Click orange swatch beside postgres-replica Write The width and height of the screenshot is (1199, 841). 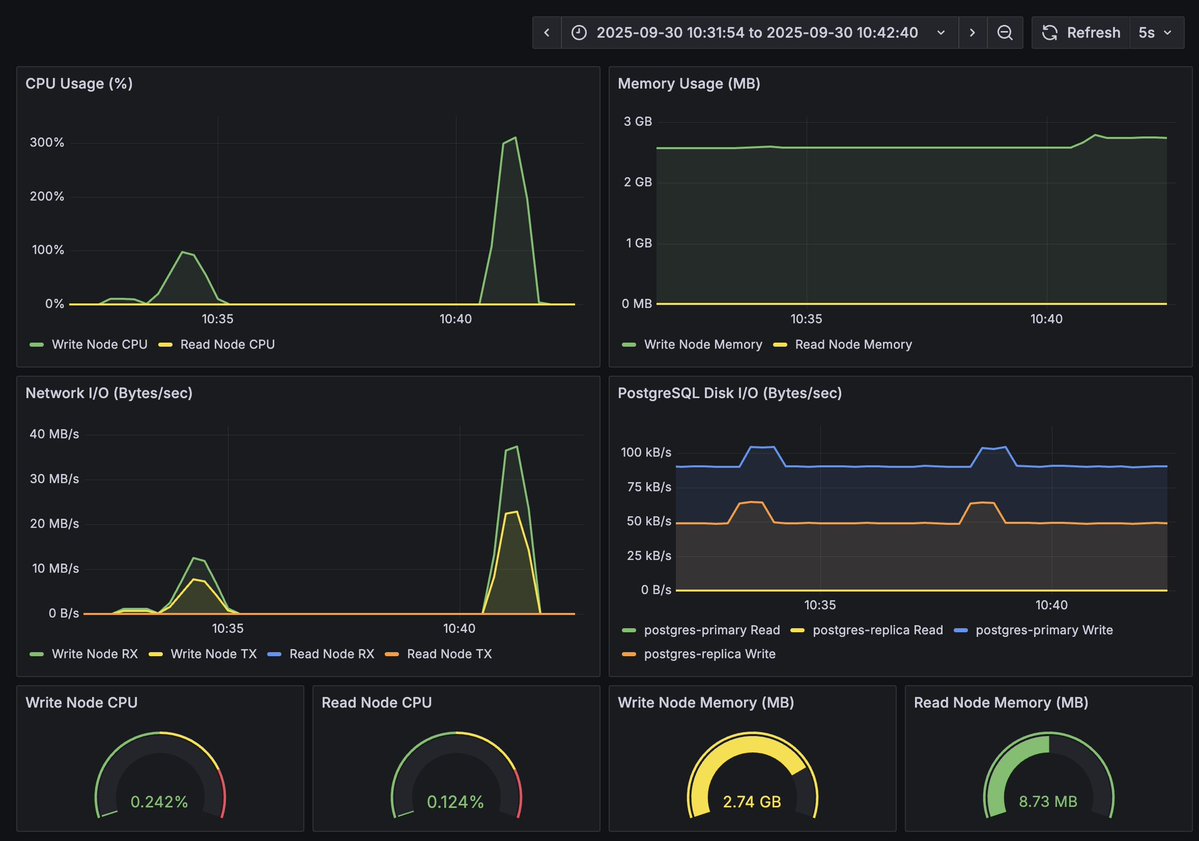tap(629, 654)
